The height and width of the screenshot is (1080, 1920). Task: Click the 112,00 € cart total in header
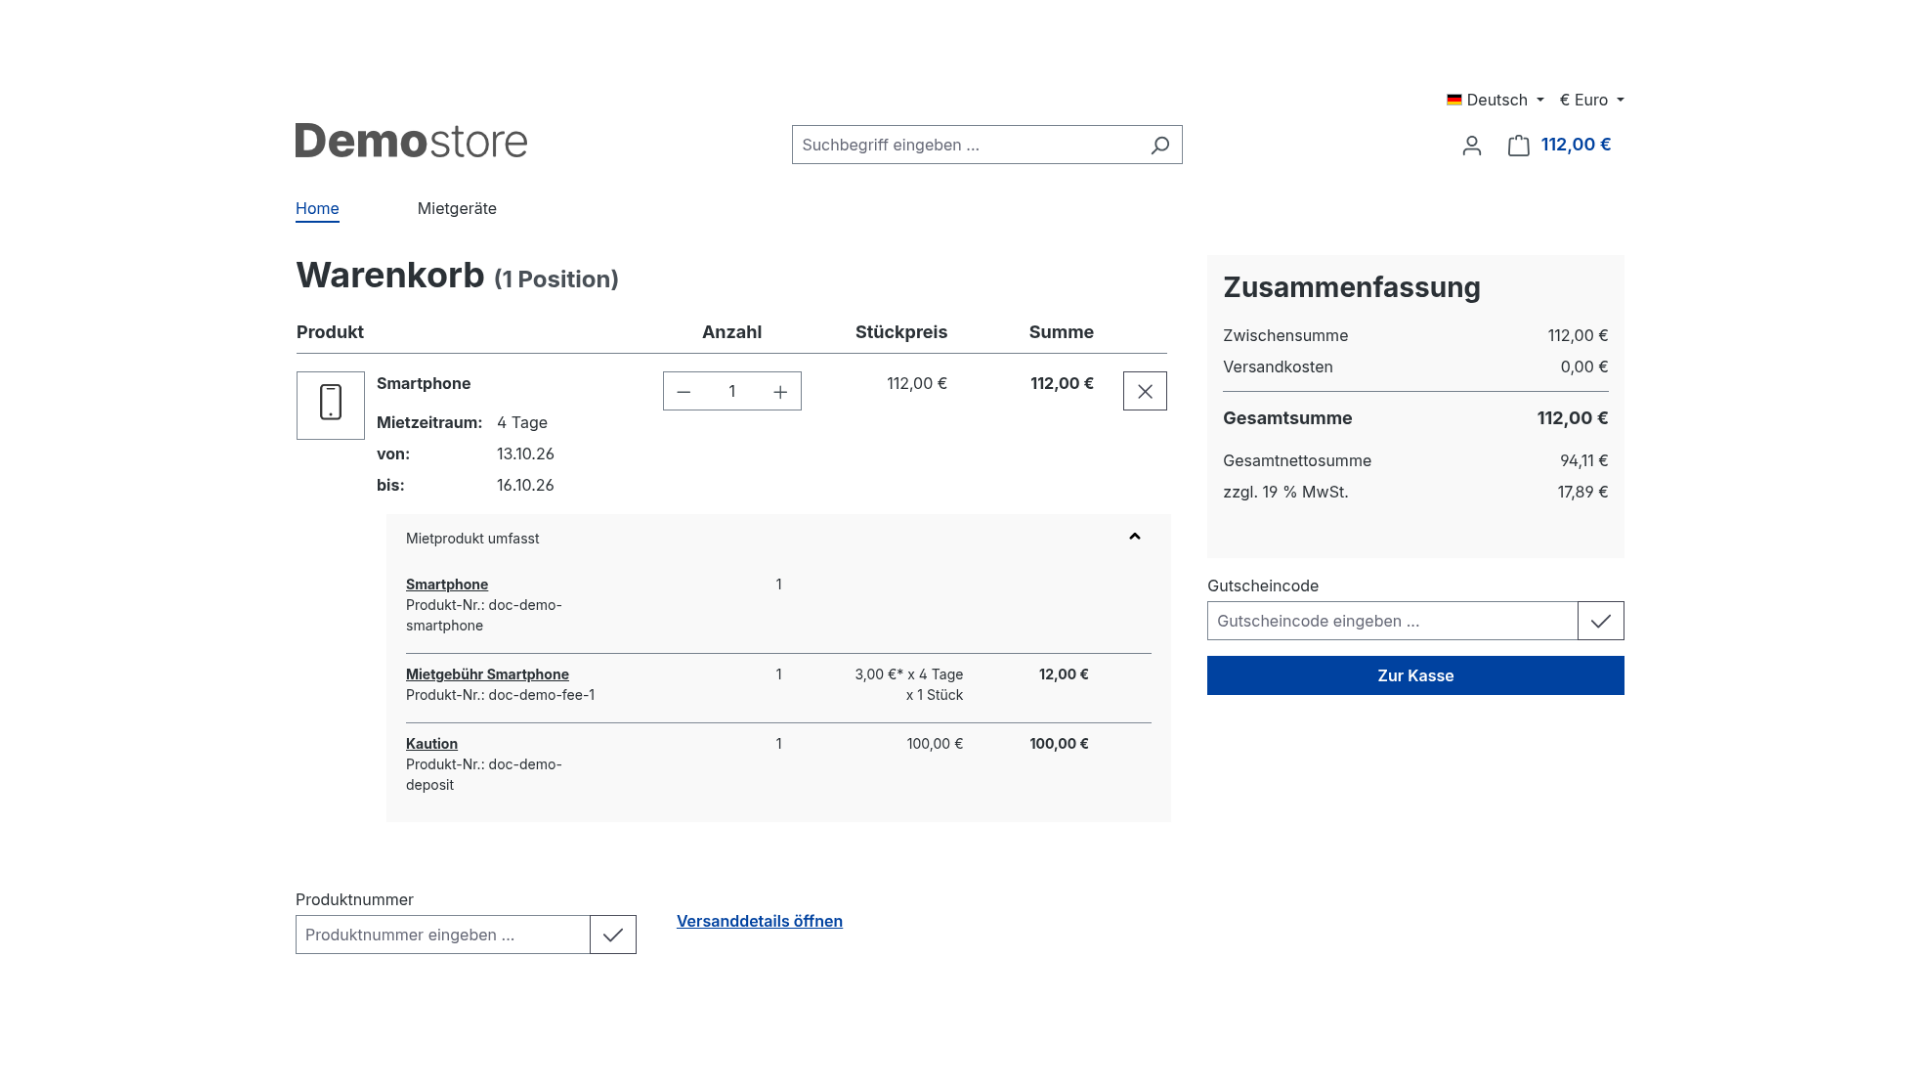tap(1576, 144)
